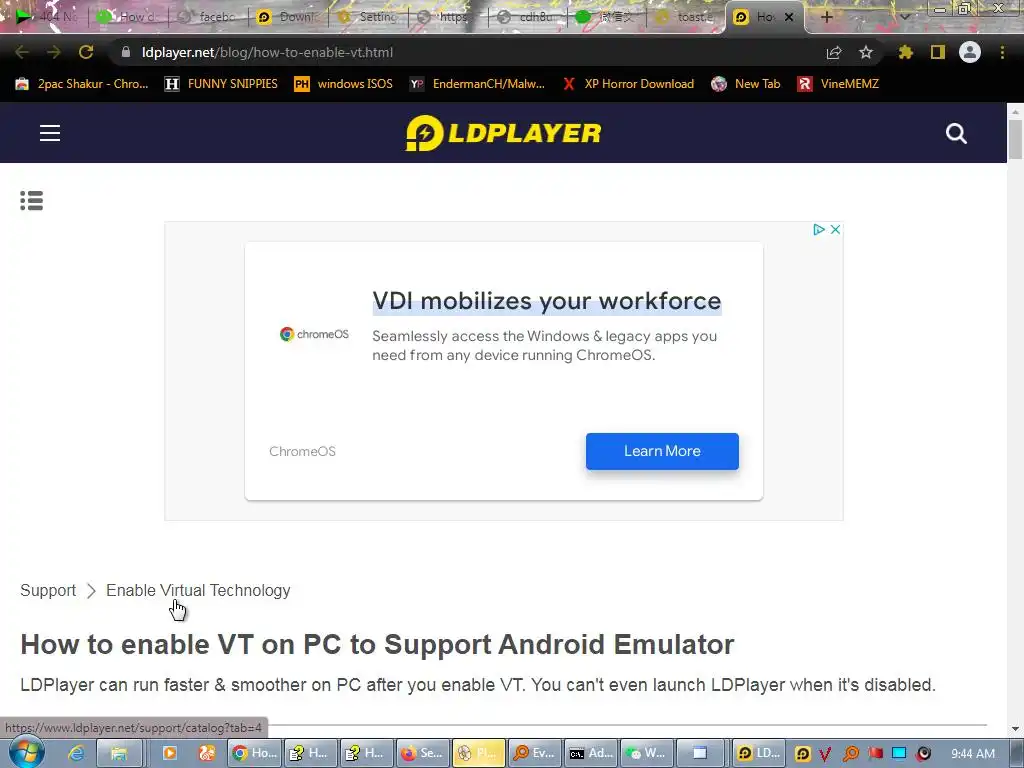Close the ChromeOS advertisement
The image size is (1024, 768).
pyautogui.click(x=835, y=229)
